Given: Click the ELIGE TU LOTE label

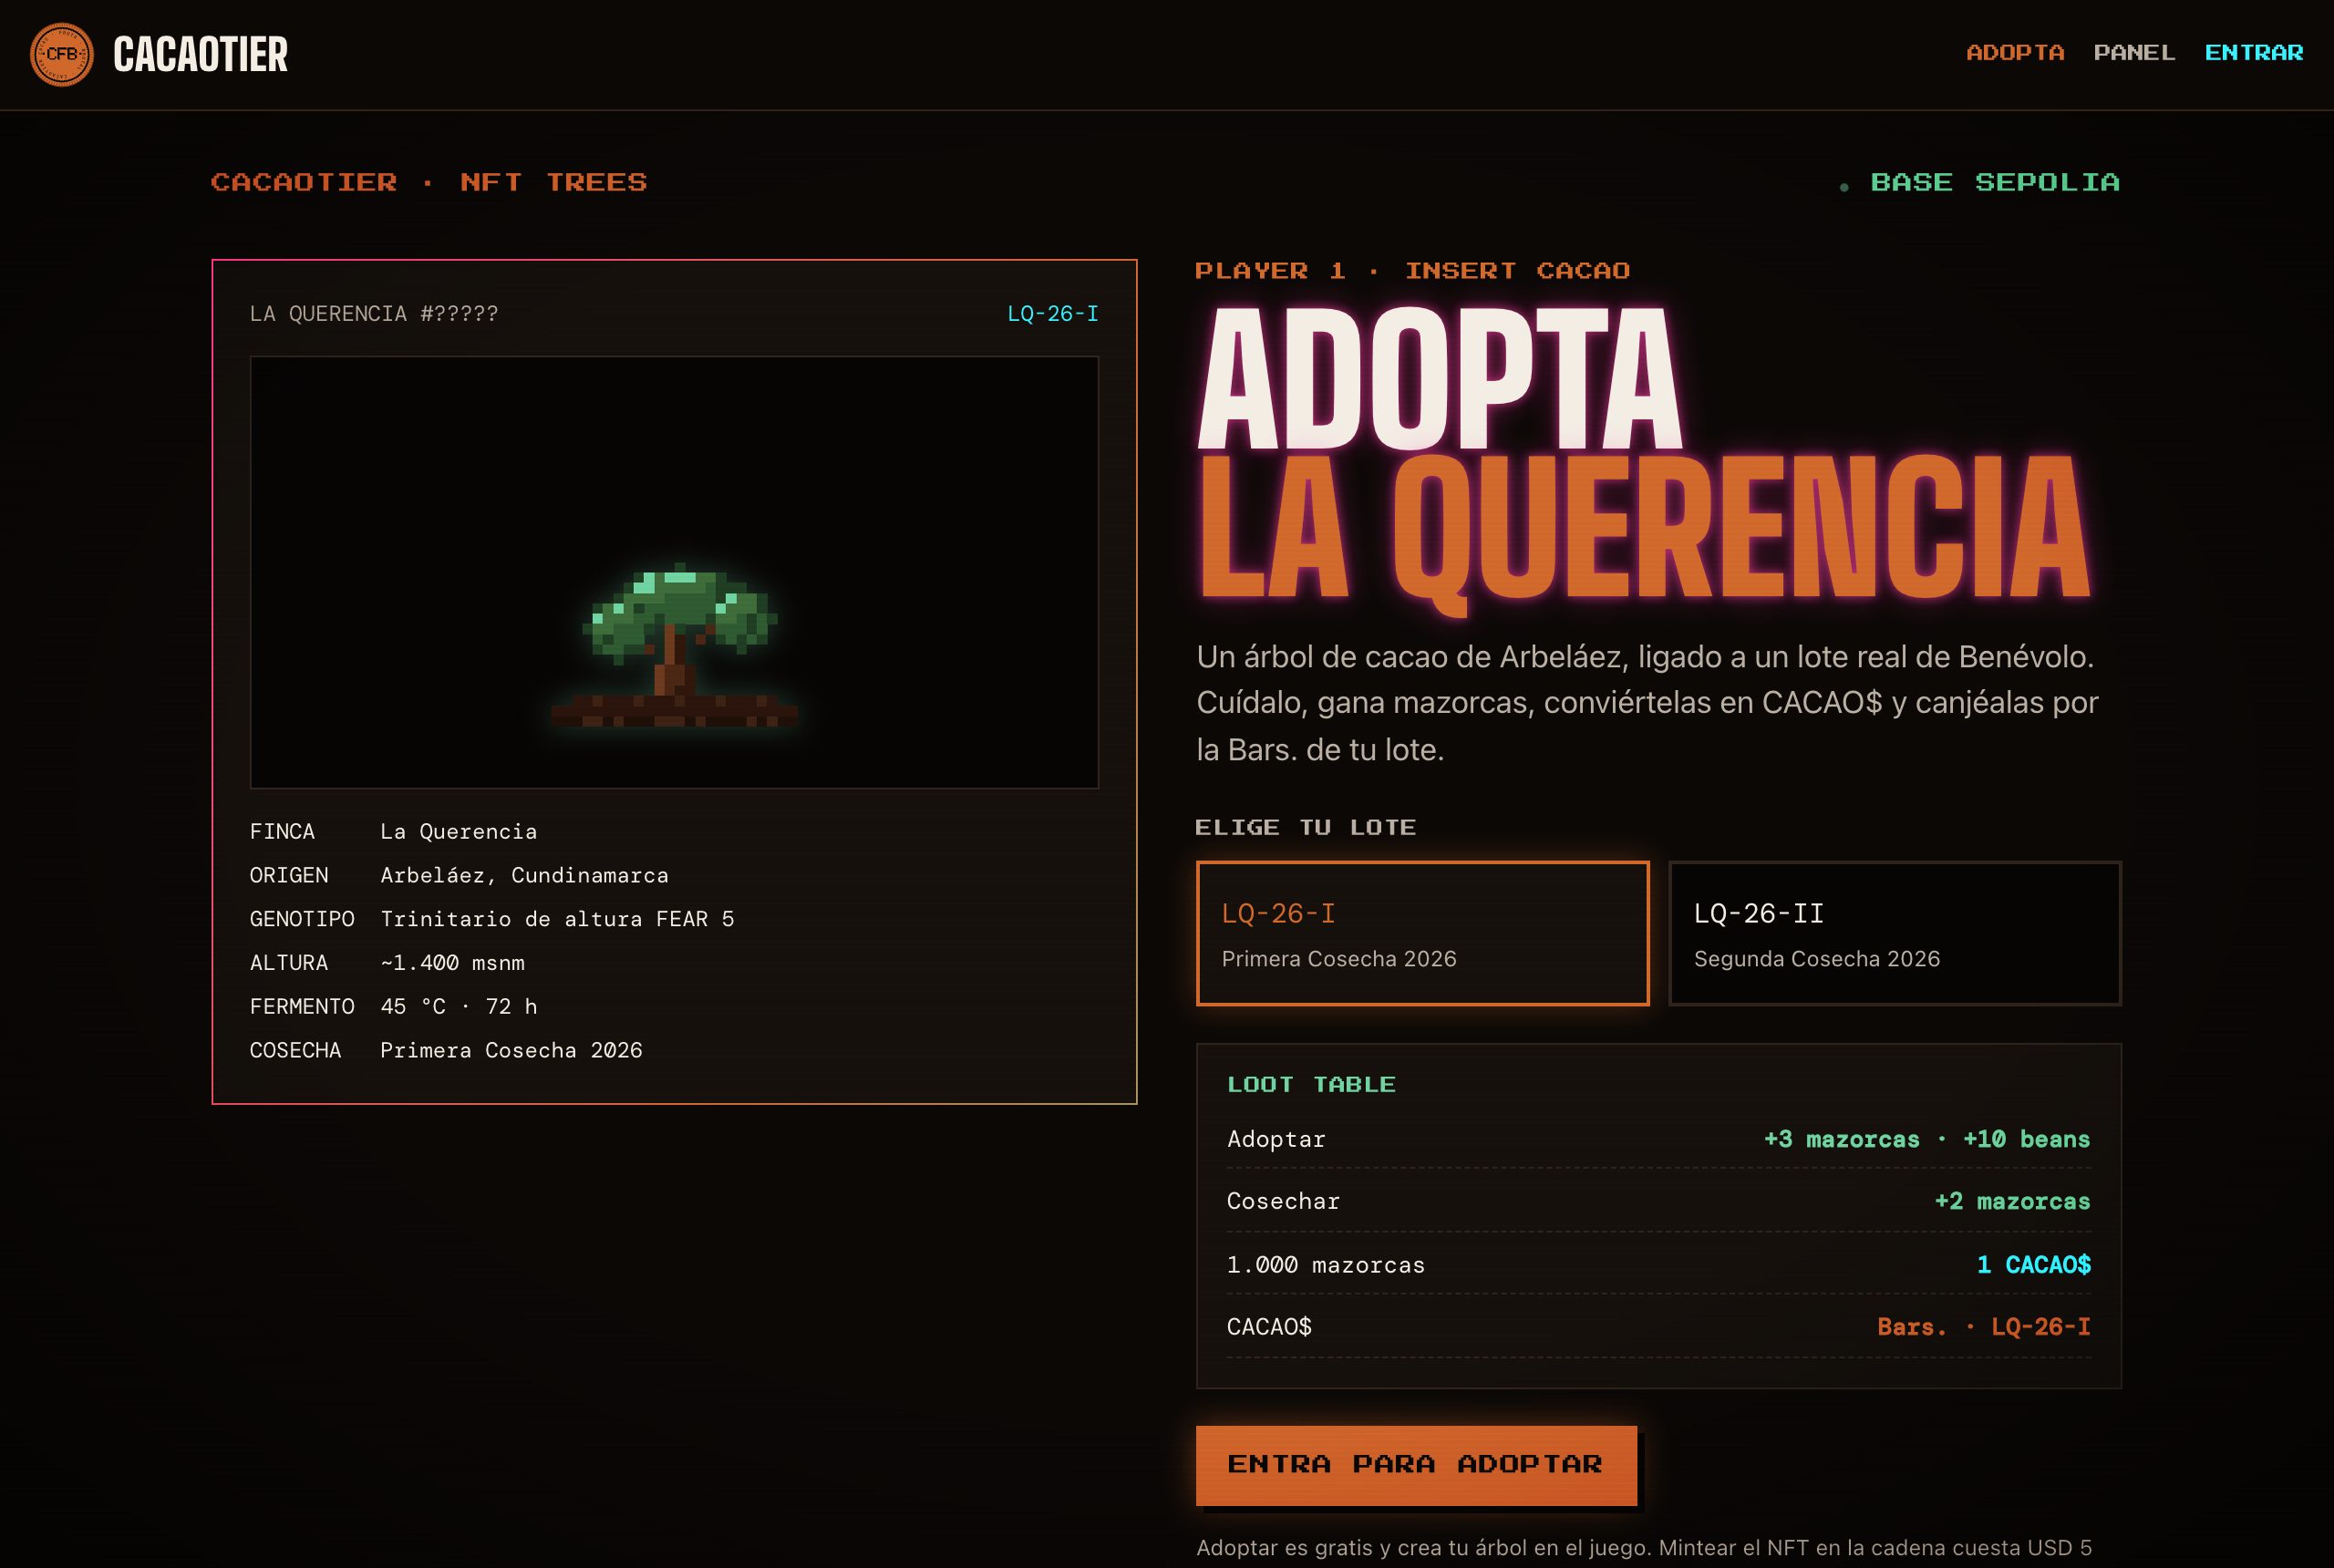Looking at the screenshot, I should (1306, 828).
